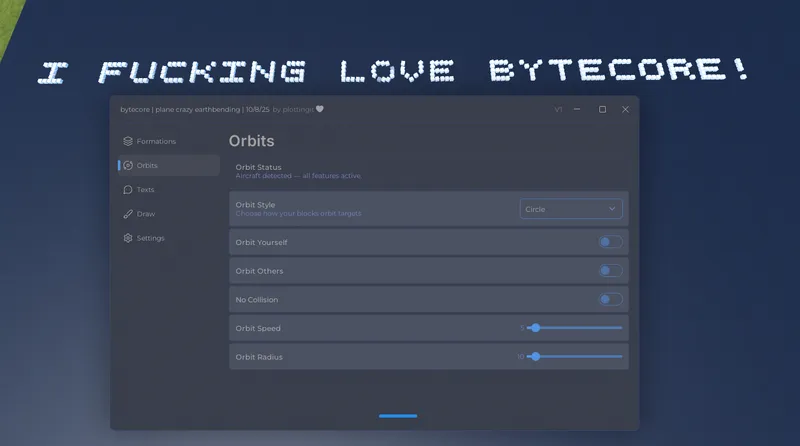Viewport: 800px width, 446px height.
Task: Open the Orbit Style Circle dropdown
Action: coord(570,209)
